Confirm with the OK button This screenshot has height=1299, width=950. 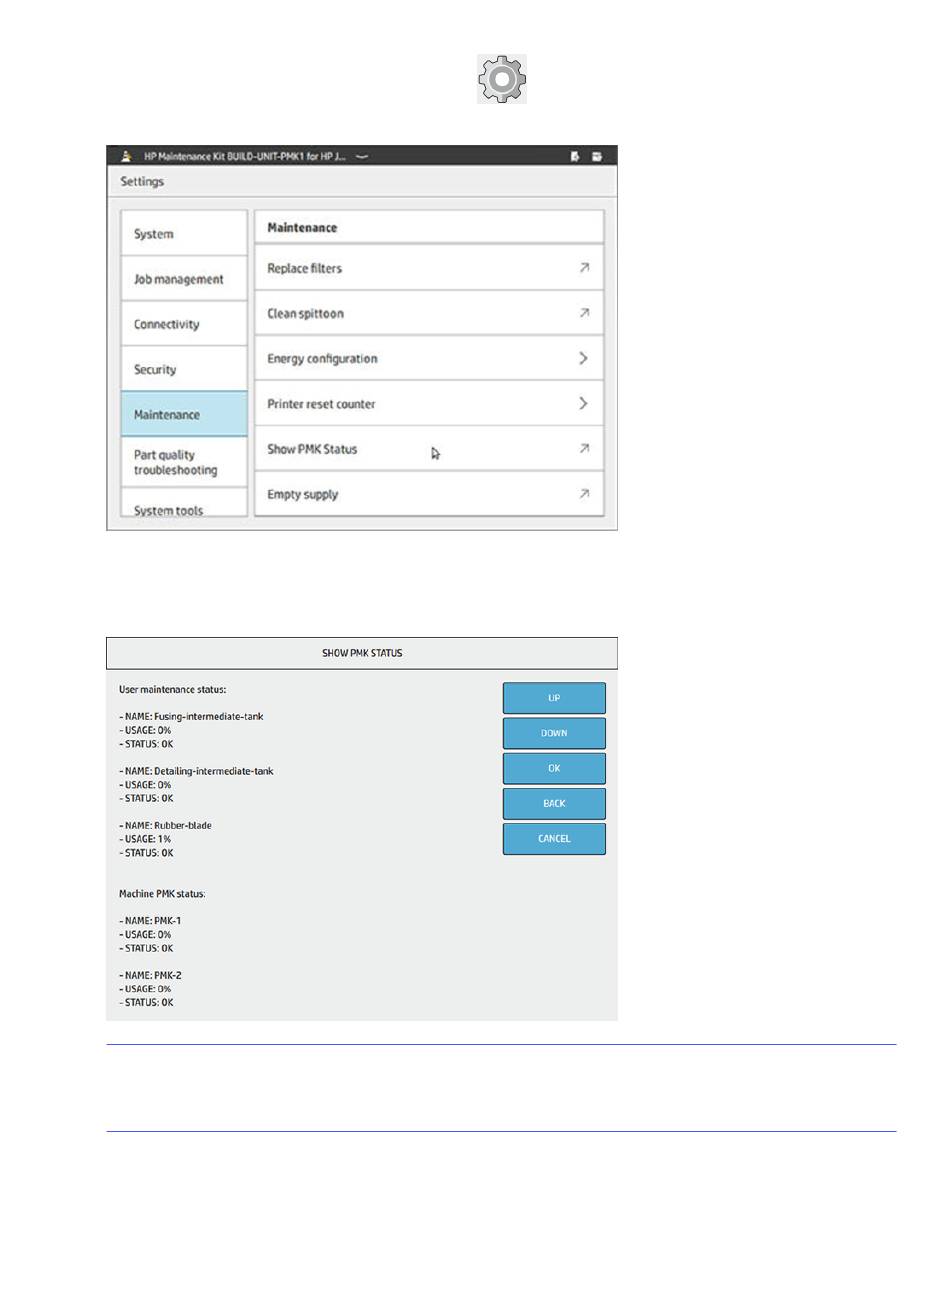pos(554,768)
